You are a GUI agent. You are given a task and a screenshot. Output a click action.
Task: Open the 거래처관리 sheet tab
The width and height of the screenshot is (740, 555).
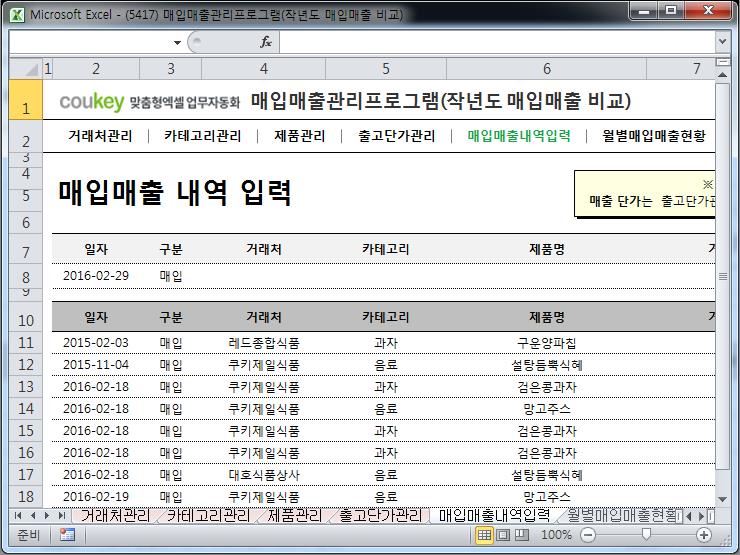tap(116, 515)
